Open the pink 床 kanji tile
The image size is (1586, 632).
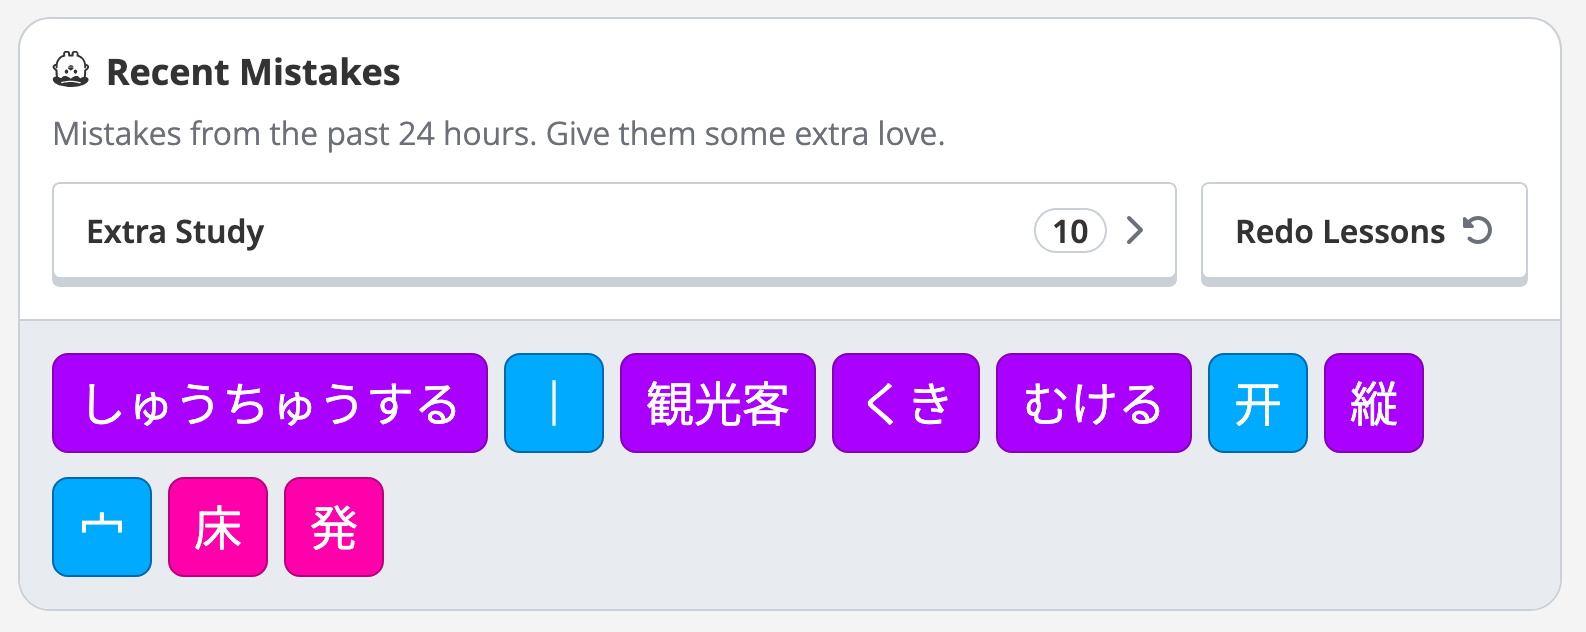[x=218, y=527]
